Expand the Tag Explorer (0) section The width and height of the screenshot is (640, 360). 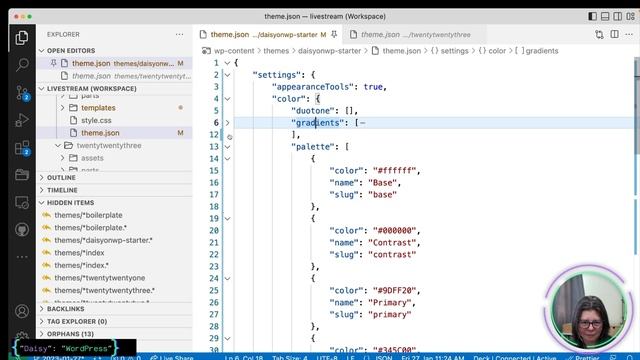42,322
